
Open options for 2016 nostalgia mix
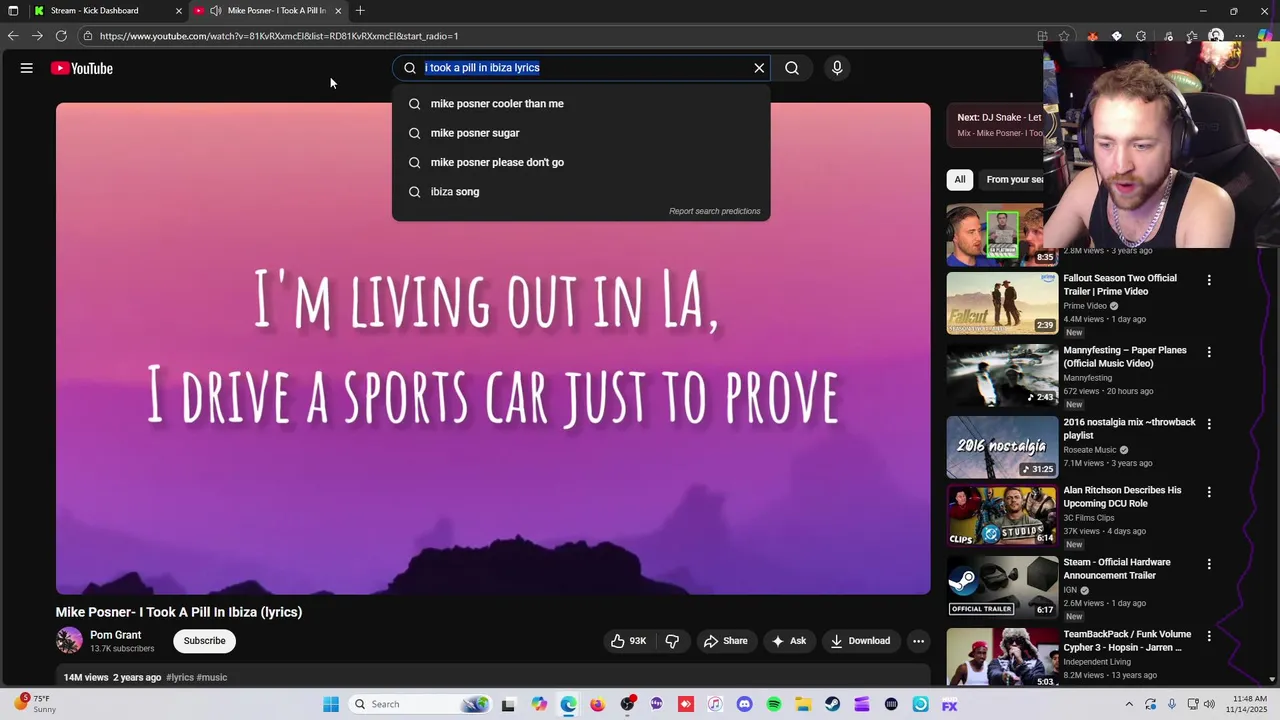[1209, 424]
